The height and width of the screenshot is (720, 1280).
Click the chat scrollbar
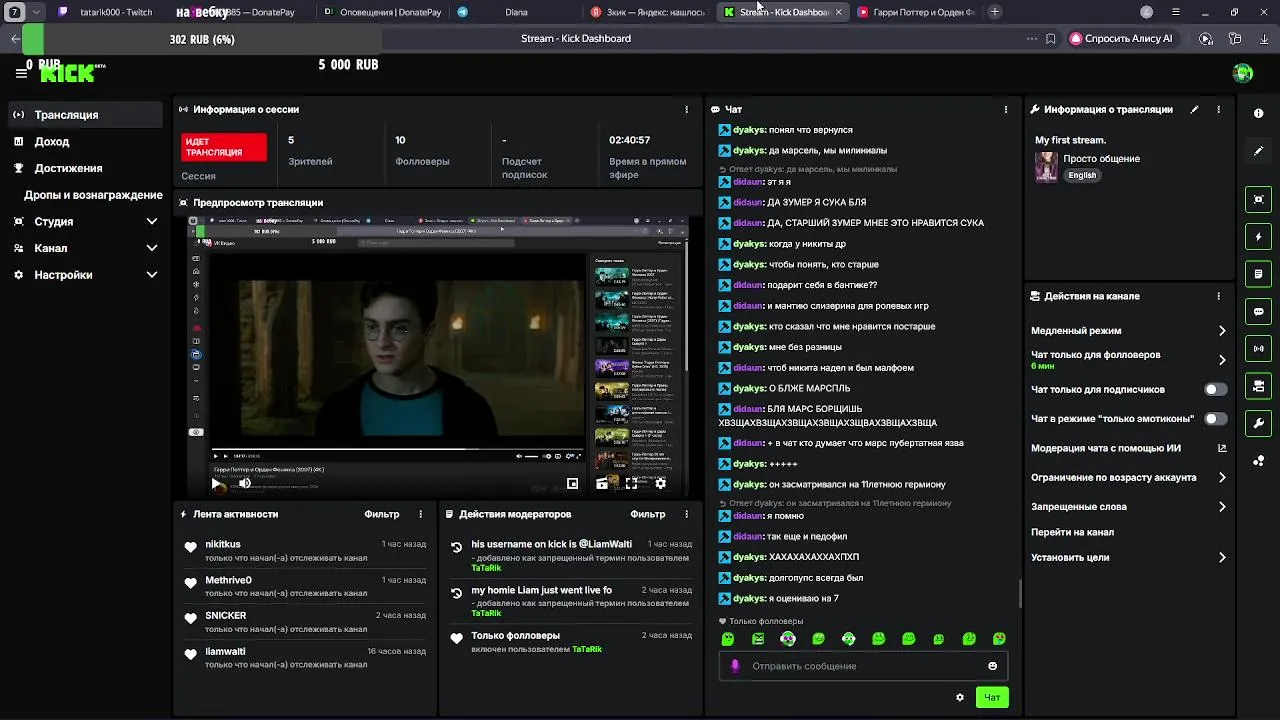click(x=1019, y=593)
